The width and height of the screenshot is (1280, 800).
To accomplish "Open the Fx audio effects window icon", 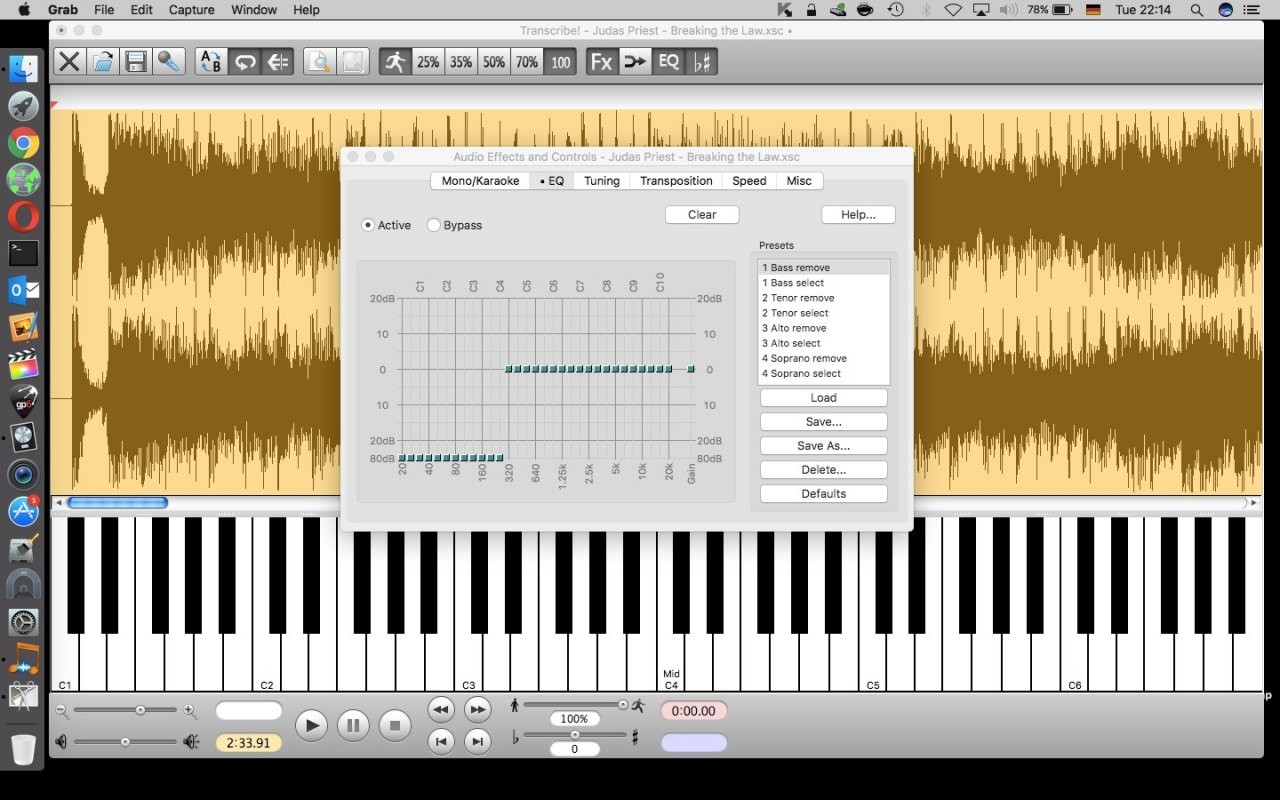I will coord(601,62).
